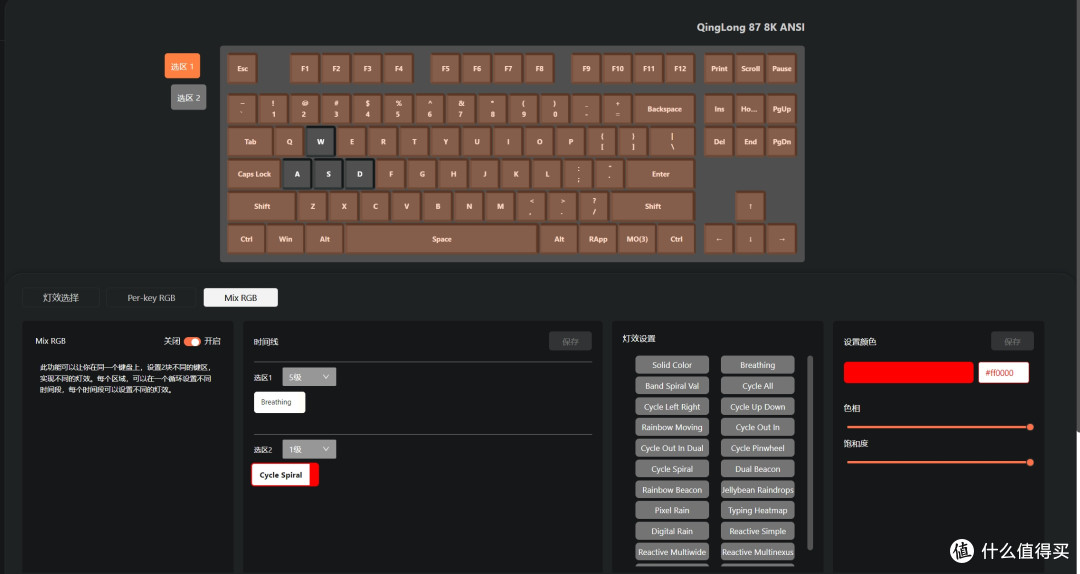
Task: Choose Band Spiral Val effect
Action: tap(672, 386)
